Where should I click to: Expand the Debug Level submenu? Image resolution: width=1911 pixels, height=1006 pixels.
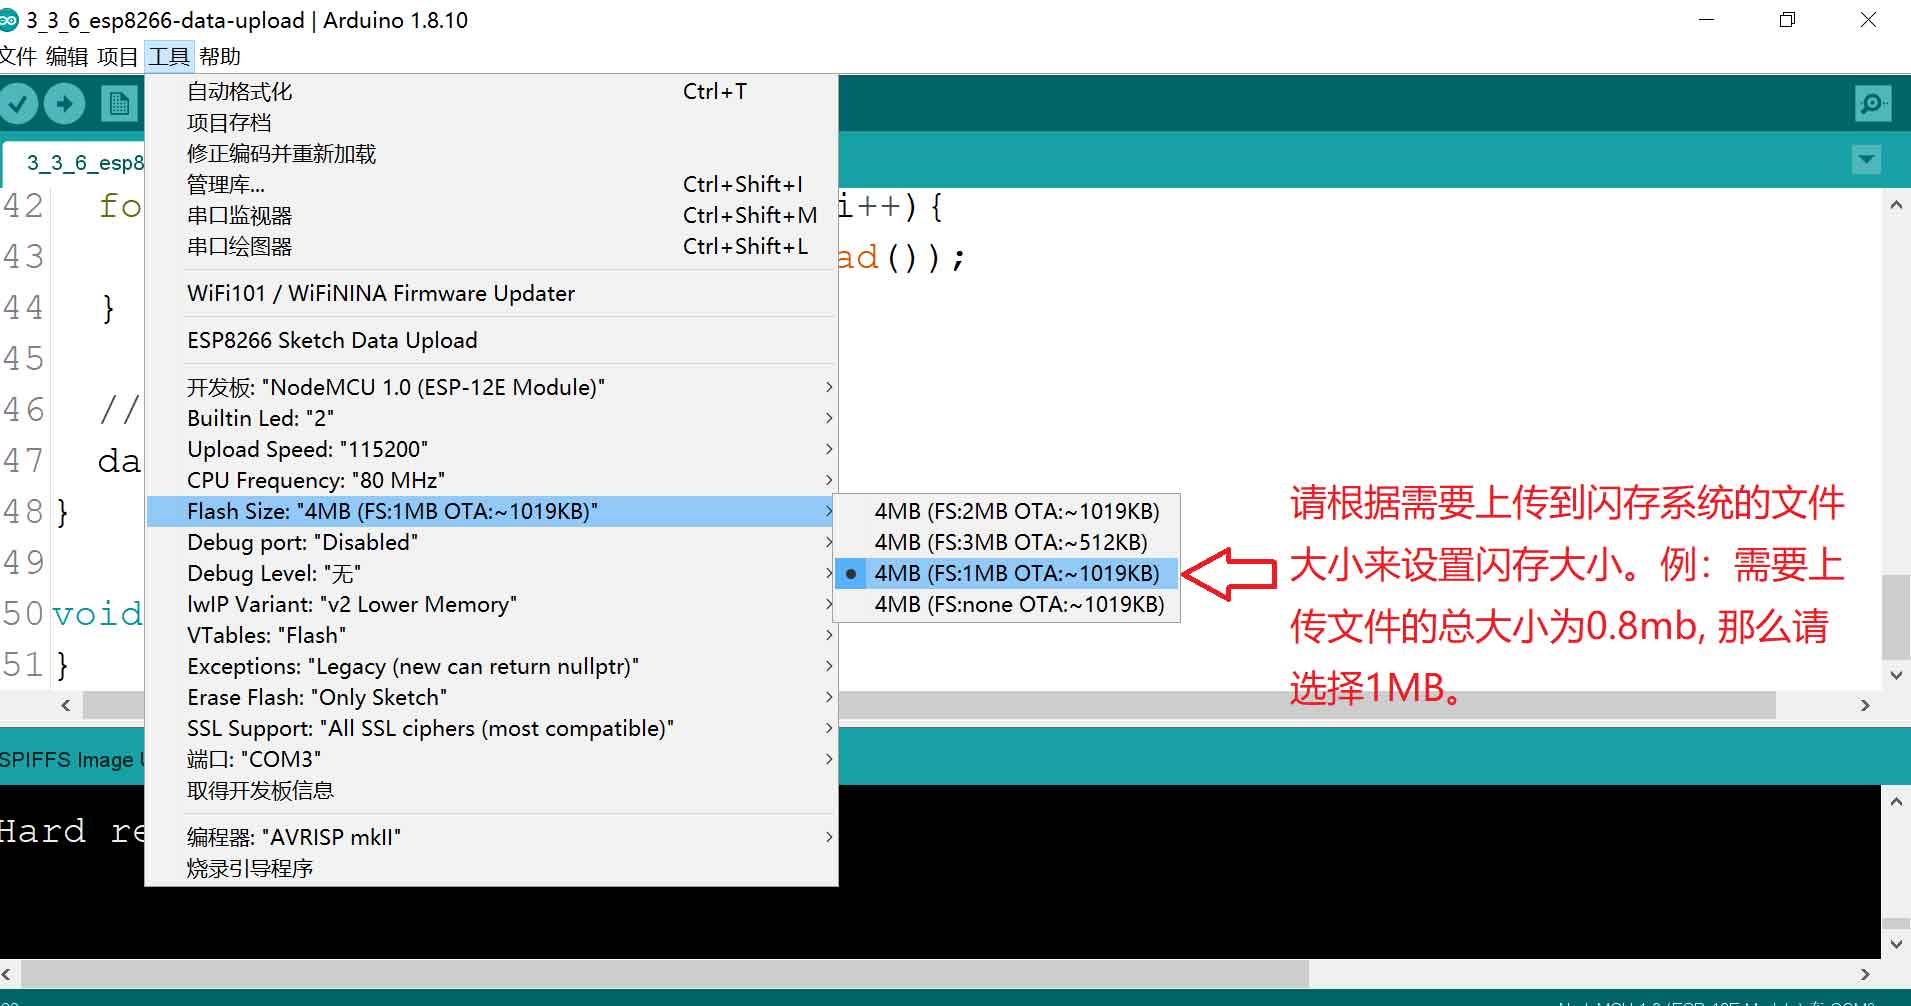[491, 574]
